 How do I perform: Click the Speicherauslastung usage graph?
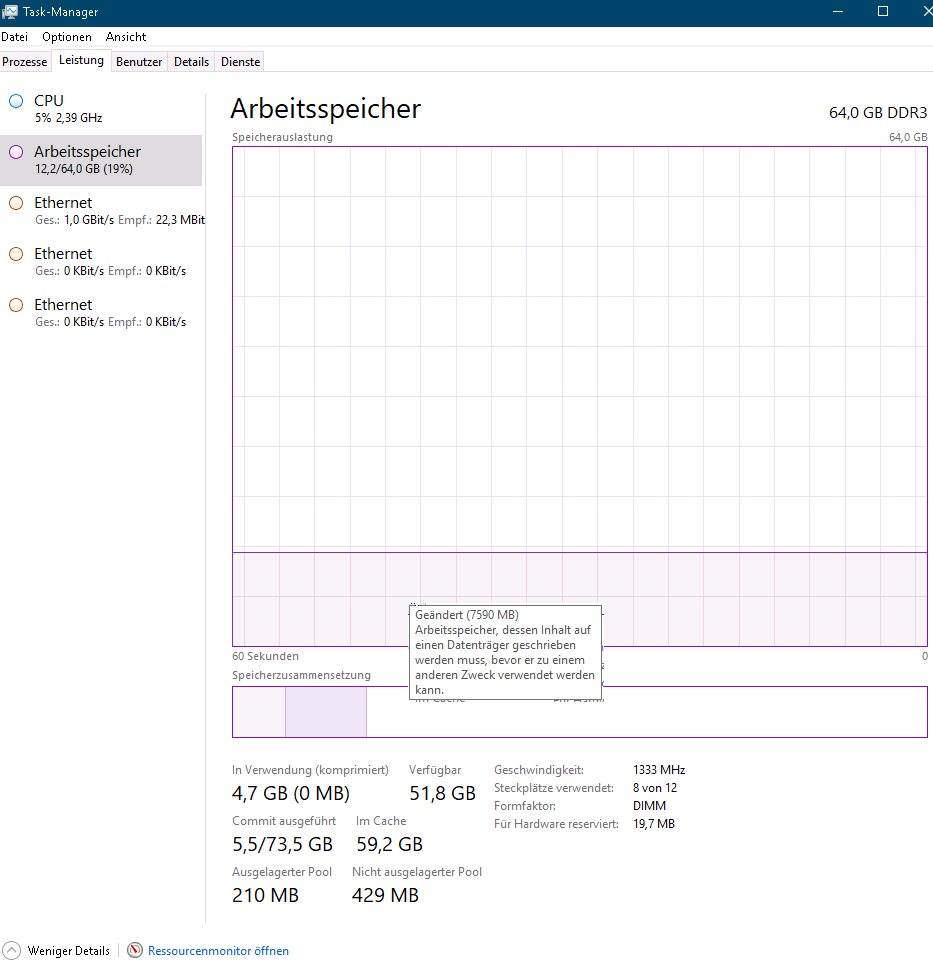579,396
